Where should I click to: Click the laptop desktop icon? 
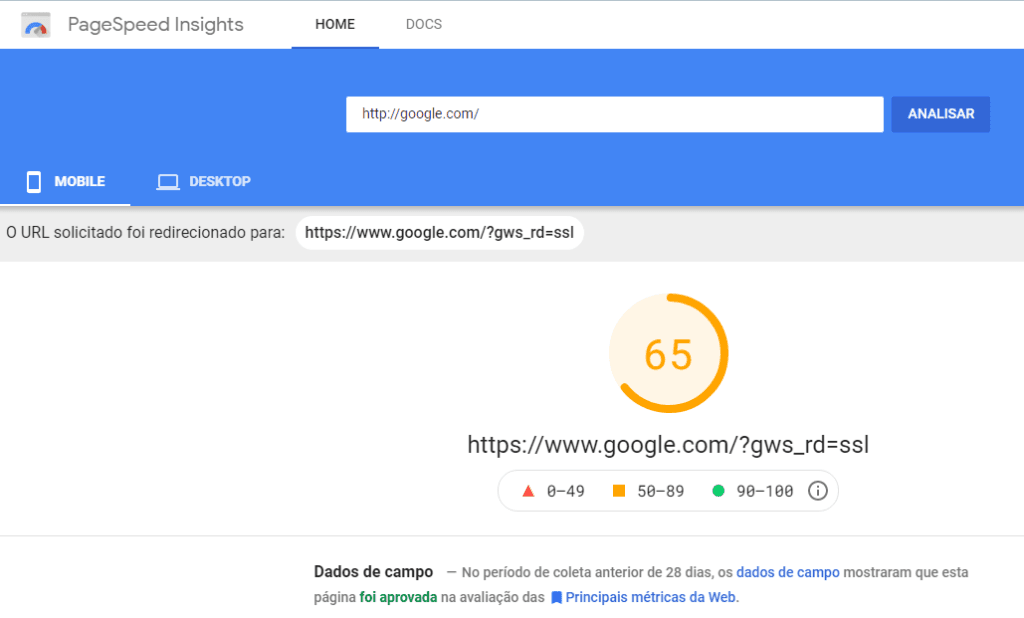click(x=168, y=182)
